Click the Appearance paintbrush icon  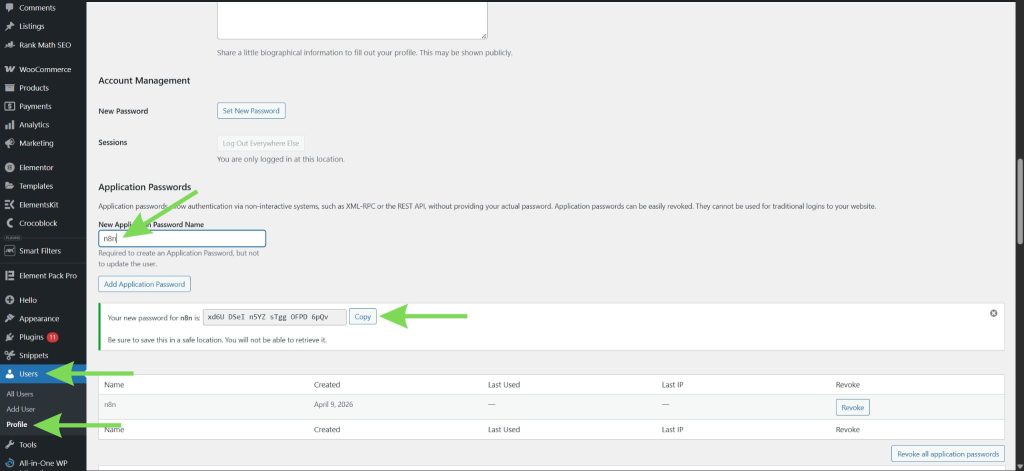pyautogui.click(x=10, y=318)
